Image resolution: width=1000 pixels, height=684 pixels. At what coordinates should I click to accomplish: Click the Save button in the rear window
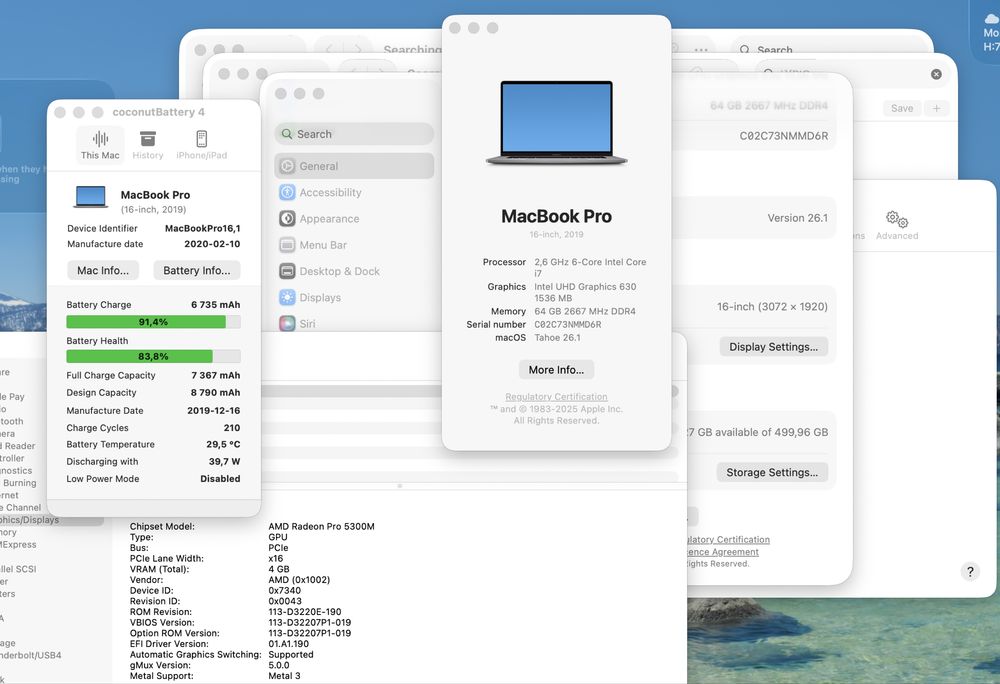[x=902, y=108]
